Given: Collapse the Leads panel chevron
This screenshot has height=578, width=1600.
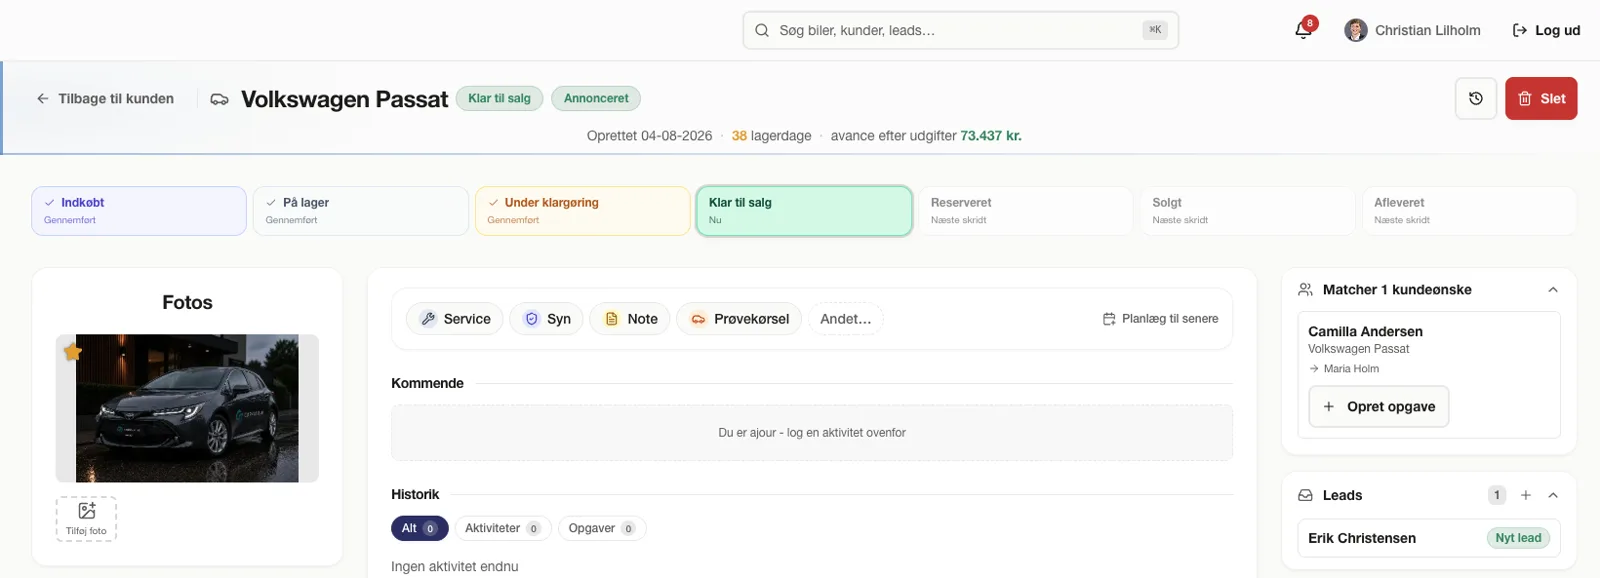Looking at the screenshot, I should coord(1553,495).
